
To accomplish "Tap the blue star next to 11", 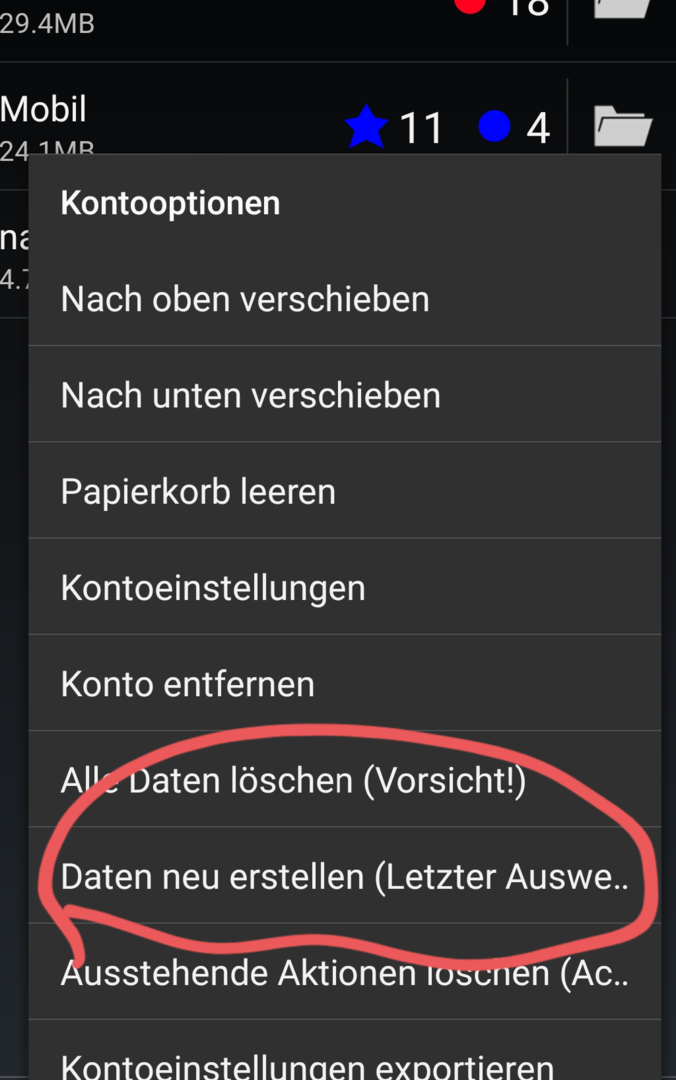I will coord(366,127).
